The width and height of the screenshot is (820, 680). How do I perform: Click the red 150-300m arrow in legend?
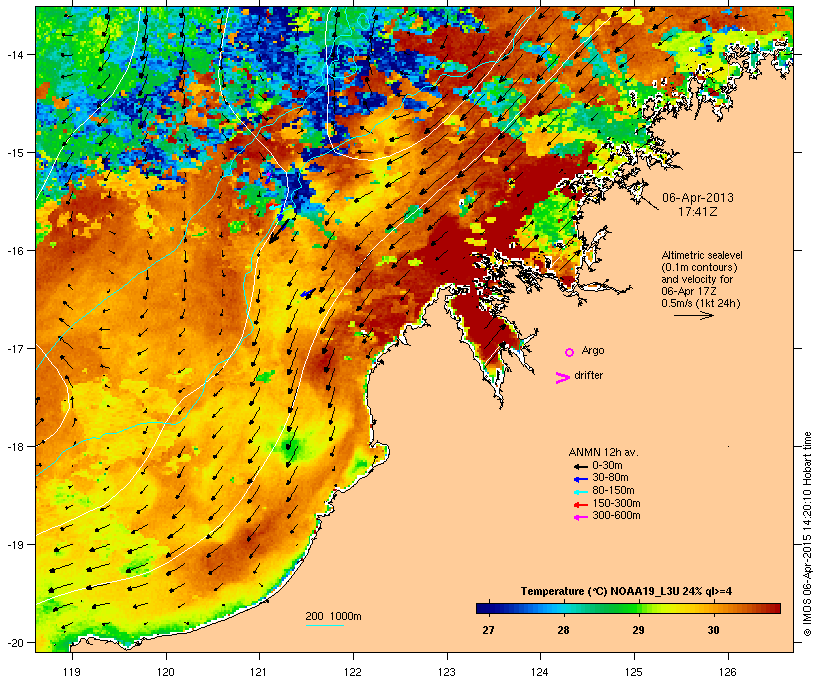point(580,504)
